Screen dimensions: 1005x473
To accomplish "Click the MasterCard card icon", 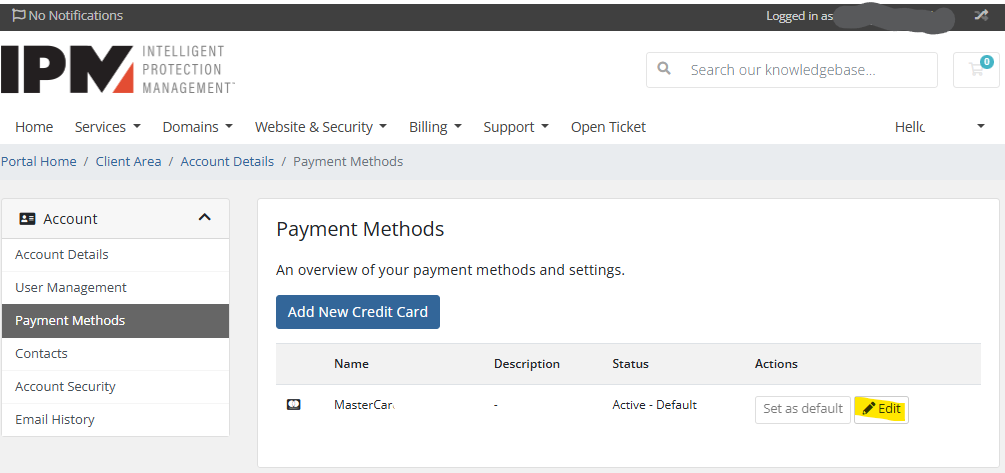I will pos(294,405).
